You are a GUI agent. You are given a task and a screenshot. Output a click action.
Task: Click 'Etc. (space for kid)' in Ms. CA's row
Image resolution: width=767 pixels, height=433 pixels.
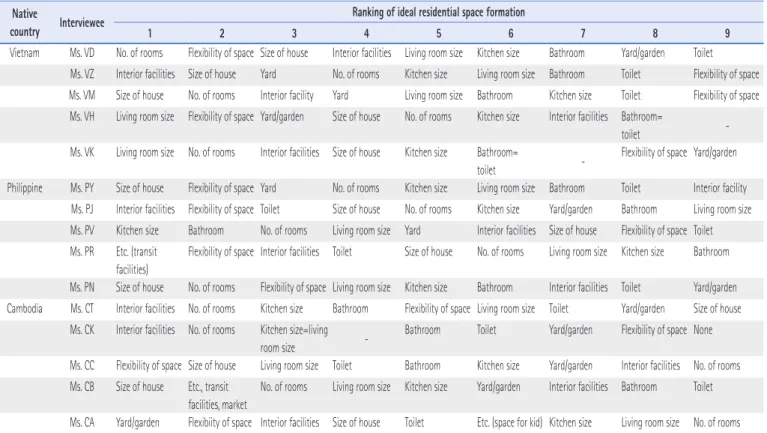(x=510, y=422)
